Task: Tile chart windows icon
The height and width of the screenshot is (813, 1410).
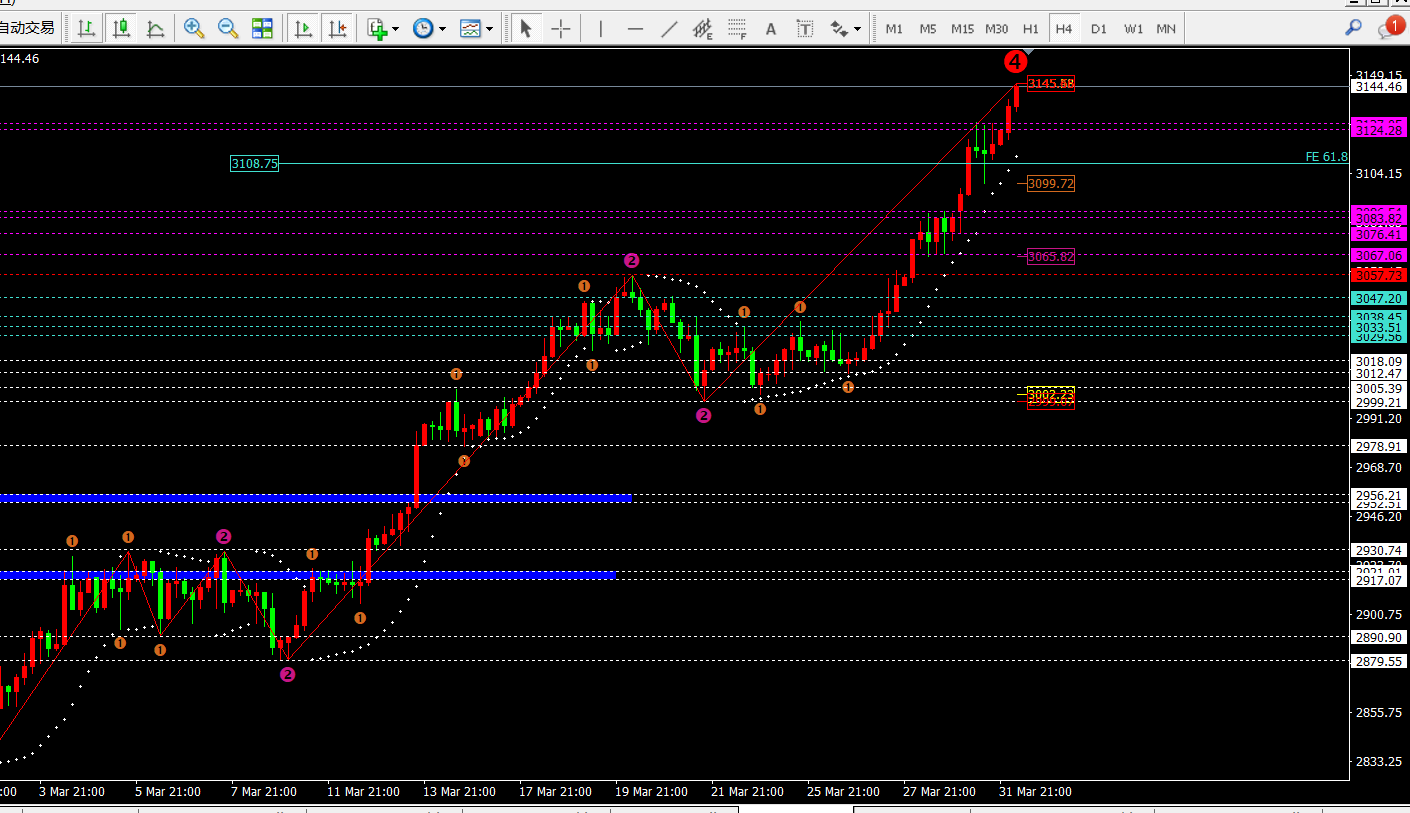Action: [x=262, y=29]
